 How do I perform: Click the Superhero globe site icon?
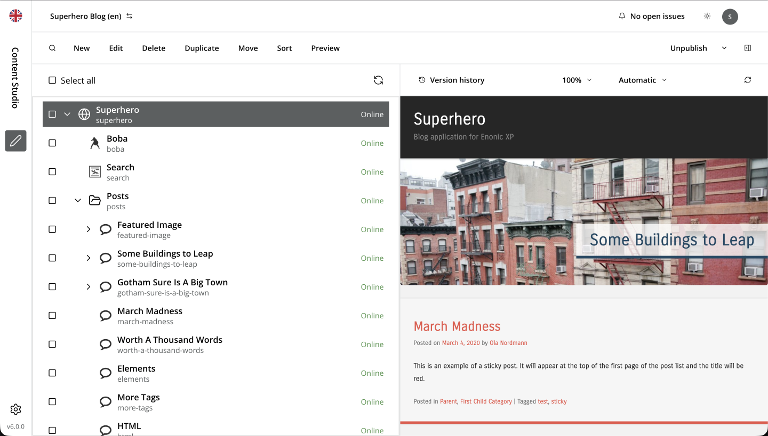(84, 114)
